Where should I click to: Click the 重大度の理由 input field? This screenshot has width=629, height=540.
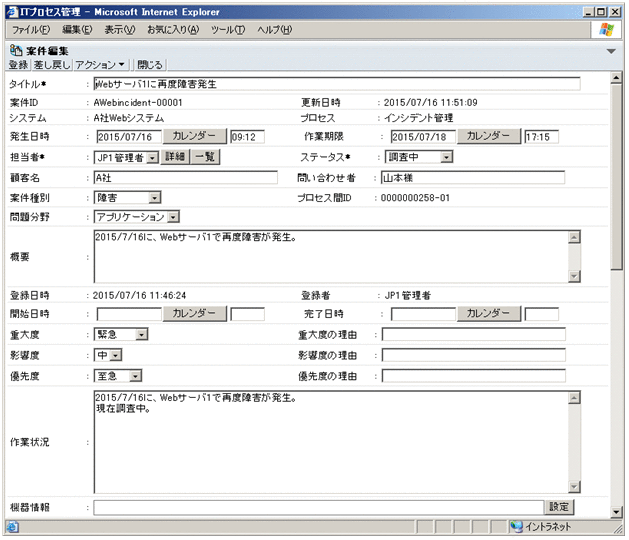474,334
